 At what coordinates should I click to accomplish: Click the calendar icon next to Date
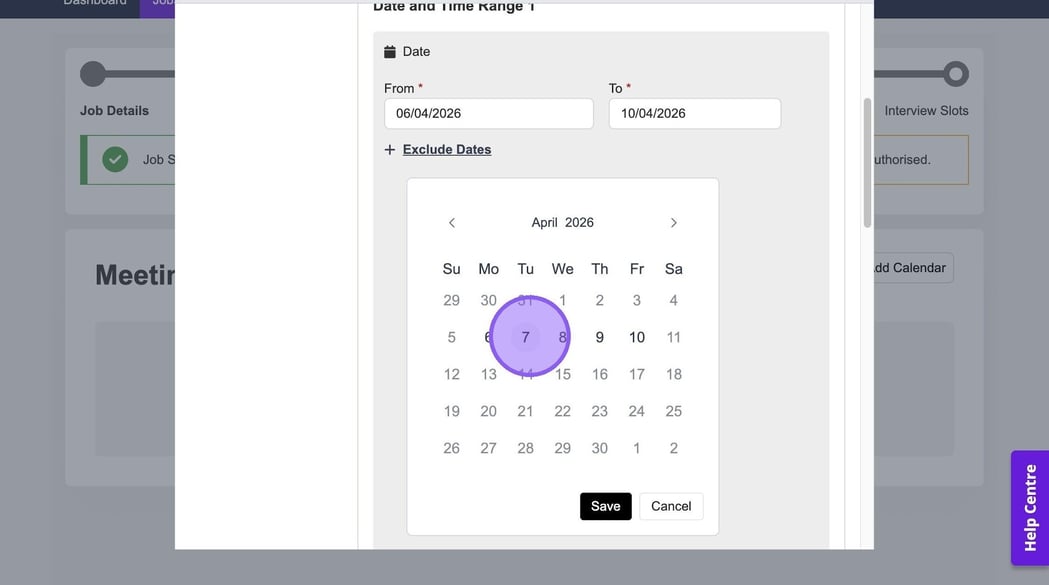[x=390, y=52]
